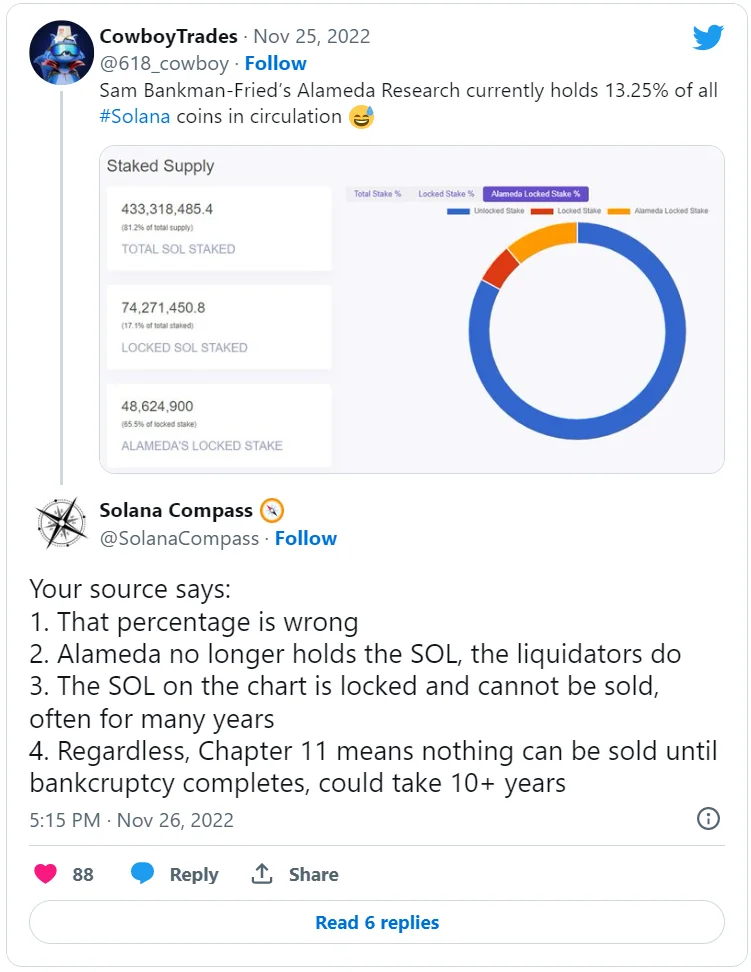Follow the @SolanaCompass account
The height and width of the screenshot is (972, 751).
tap(306, 538)
